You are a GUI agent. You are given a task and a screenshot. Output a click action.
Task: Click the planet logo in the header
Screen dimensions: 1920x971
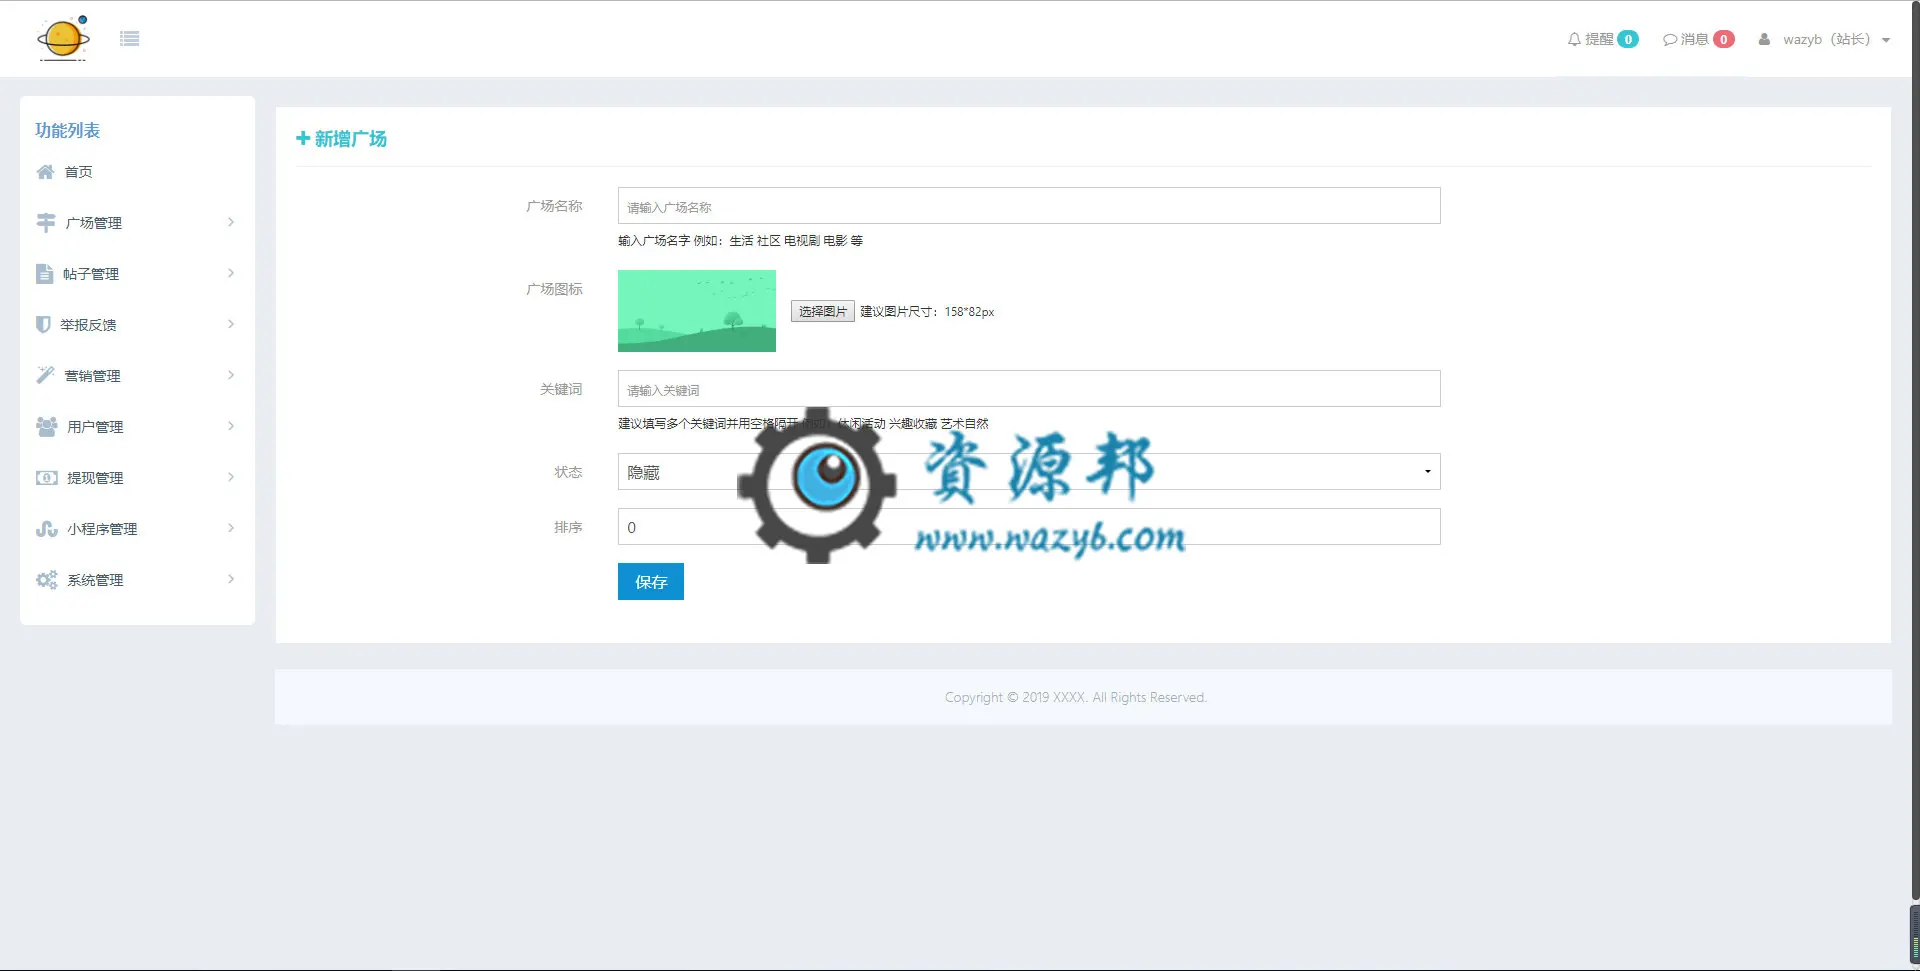coord(63,39)
